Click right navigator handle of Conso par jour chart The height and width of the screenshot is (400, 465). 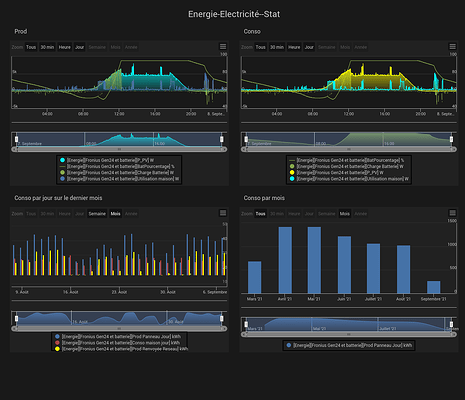tap(222, 318)
